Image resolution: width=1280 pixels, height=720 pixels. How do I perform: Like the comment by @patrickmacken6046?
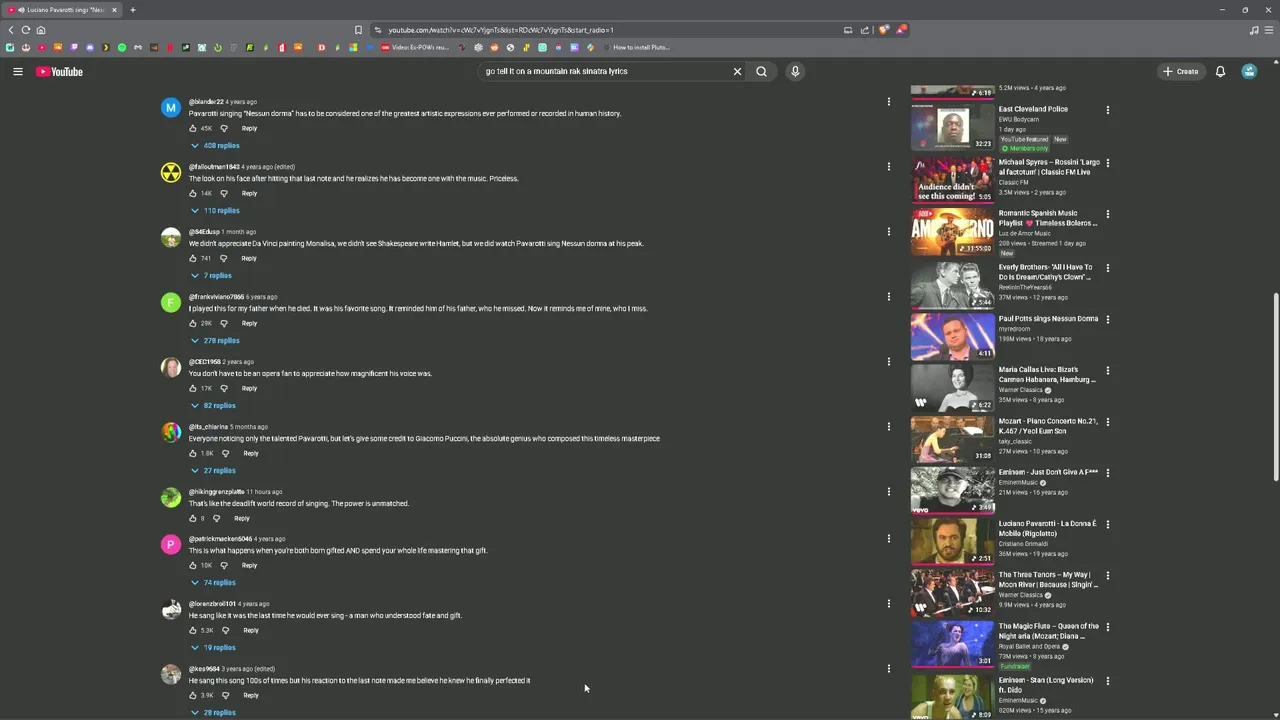(193, 565)
